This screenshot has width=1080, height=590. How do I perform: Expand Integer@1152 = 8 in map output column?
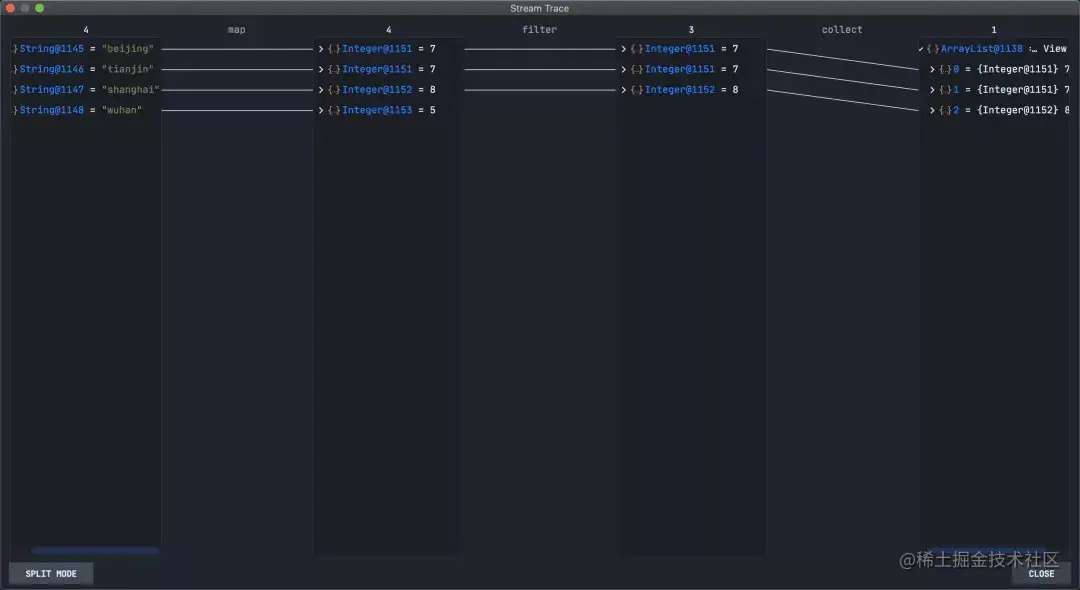click(x=321, y=89)
